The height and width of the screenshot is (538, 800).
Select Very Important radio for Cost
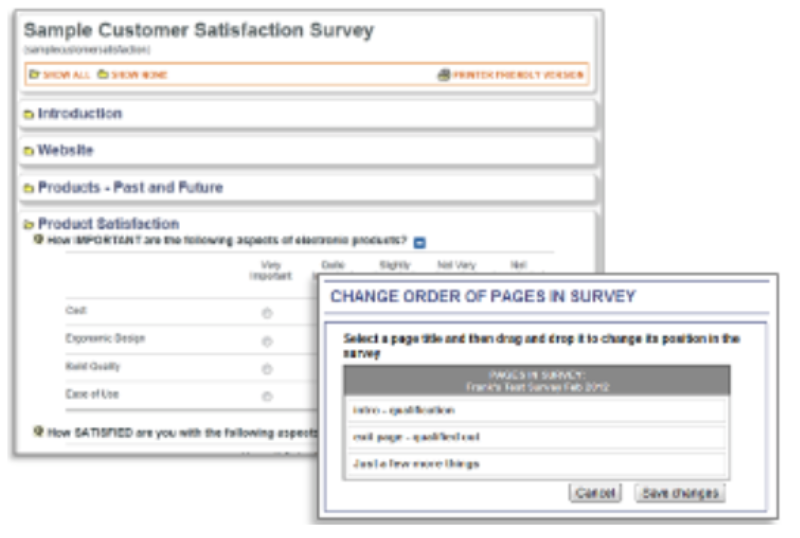point(267,313)
